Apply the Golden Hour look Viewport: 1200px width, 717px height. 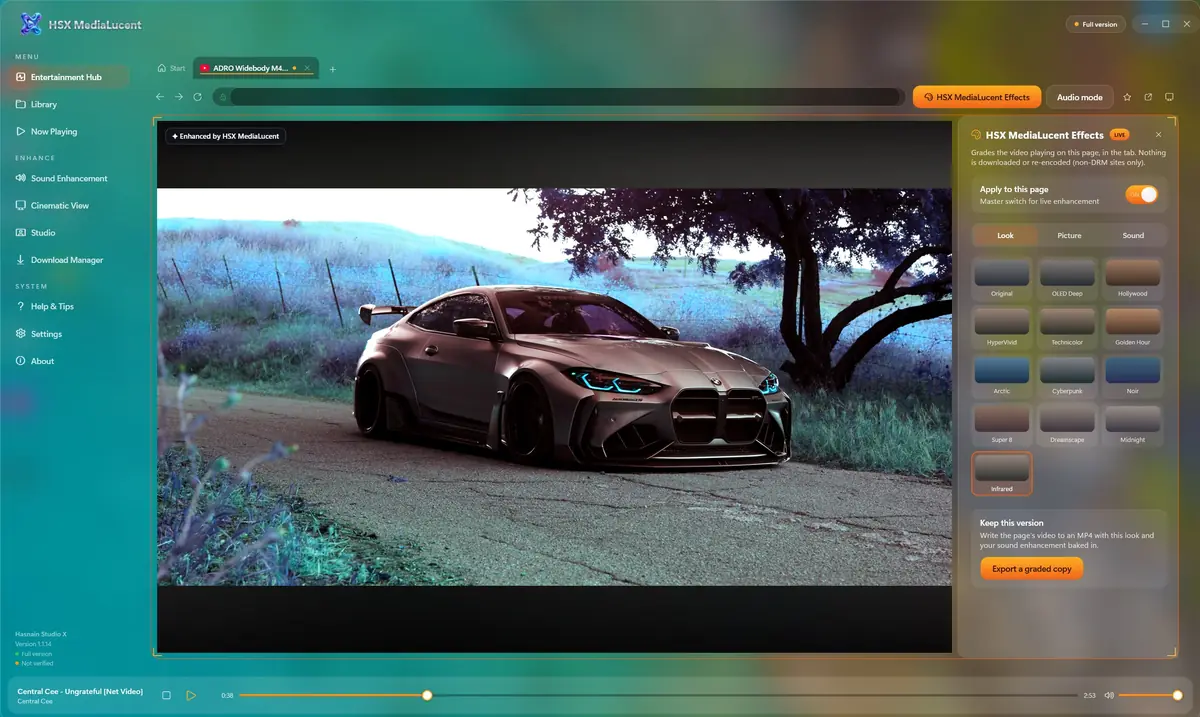1133,326
